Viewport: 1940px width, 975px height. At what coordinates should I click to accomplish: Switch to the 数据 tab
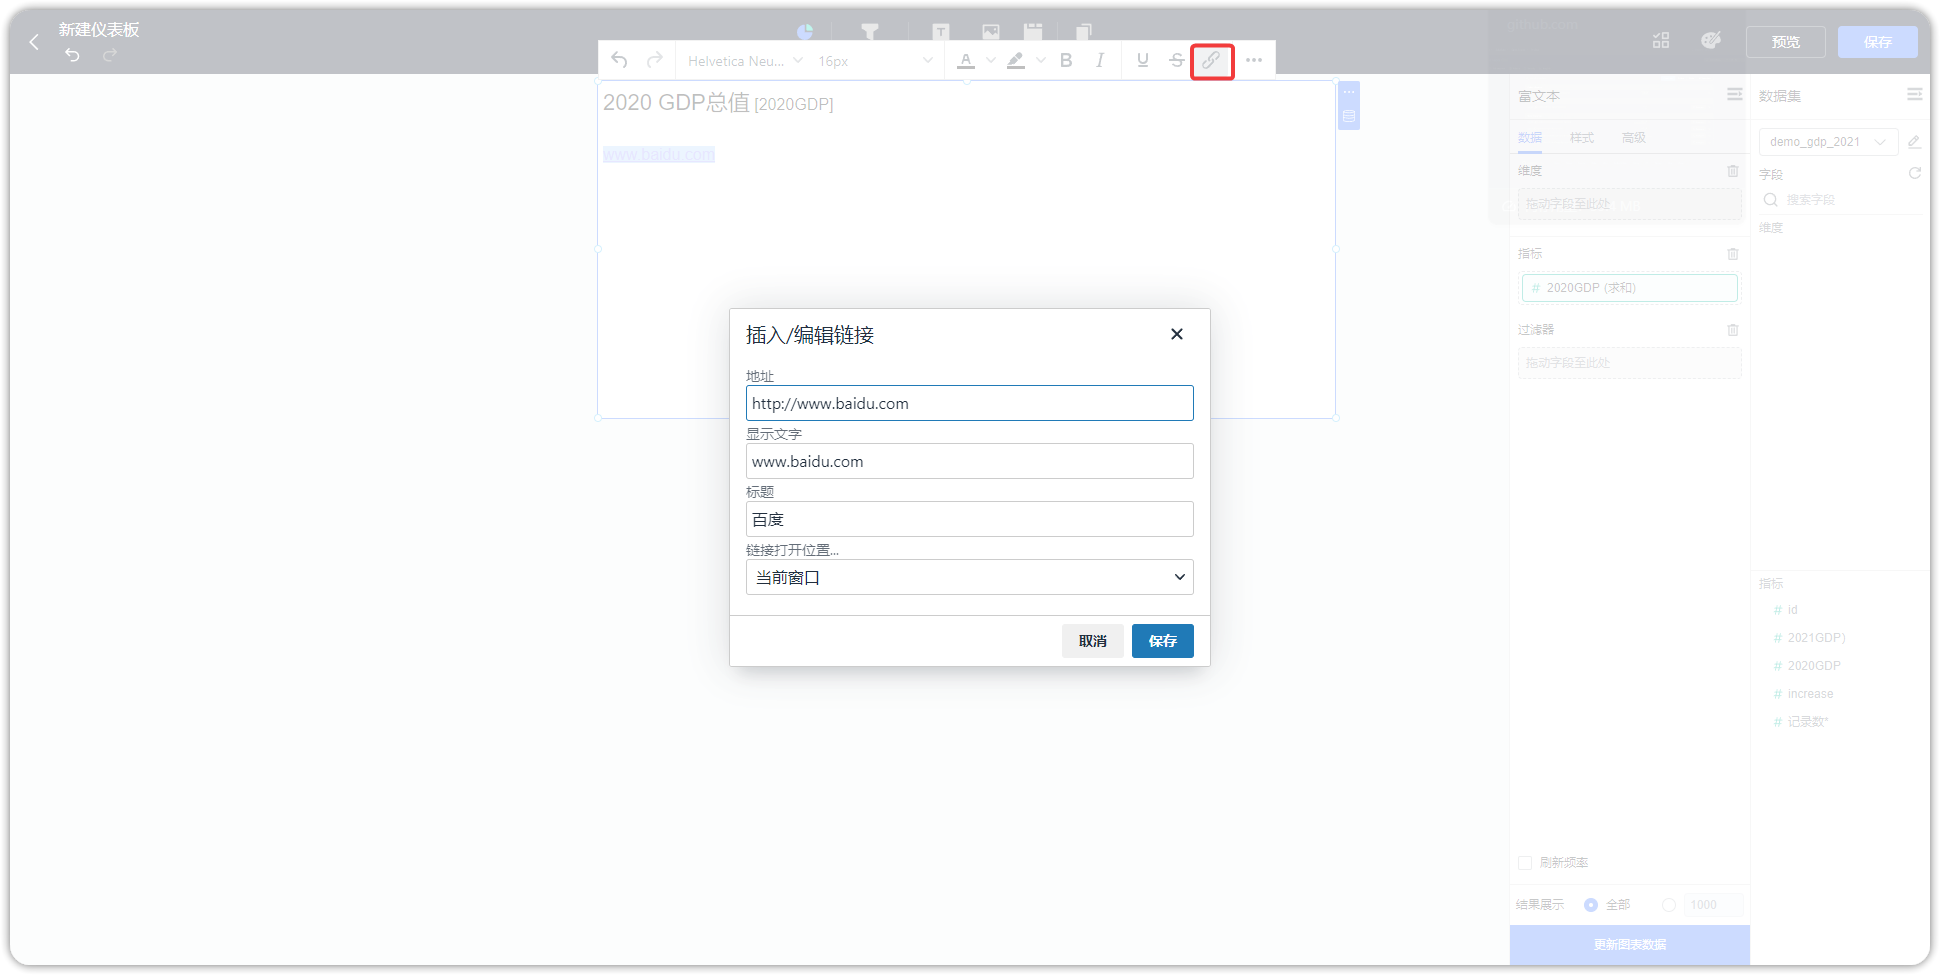[x=1530, y=138]
